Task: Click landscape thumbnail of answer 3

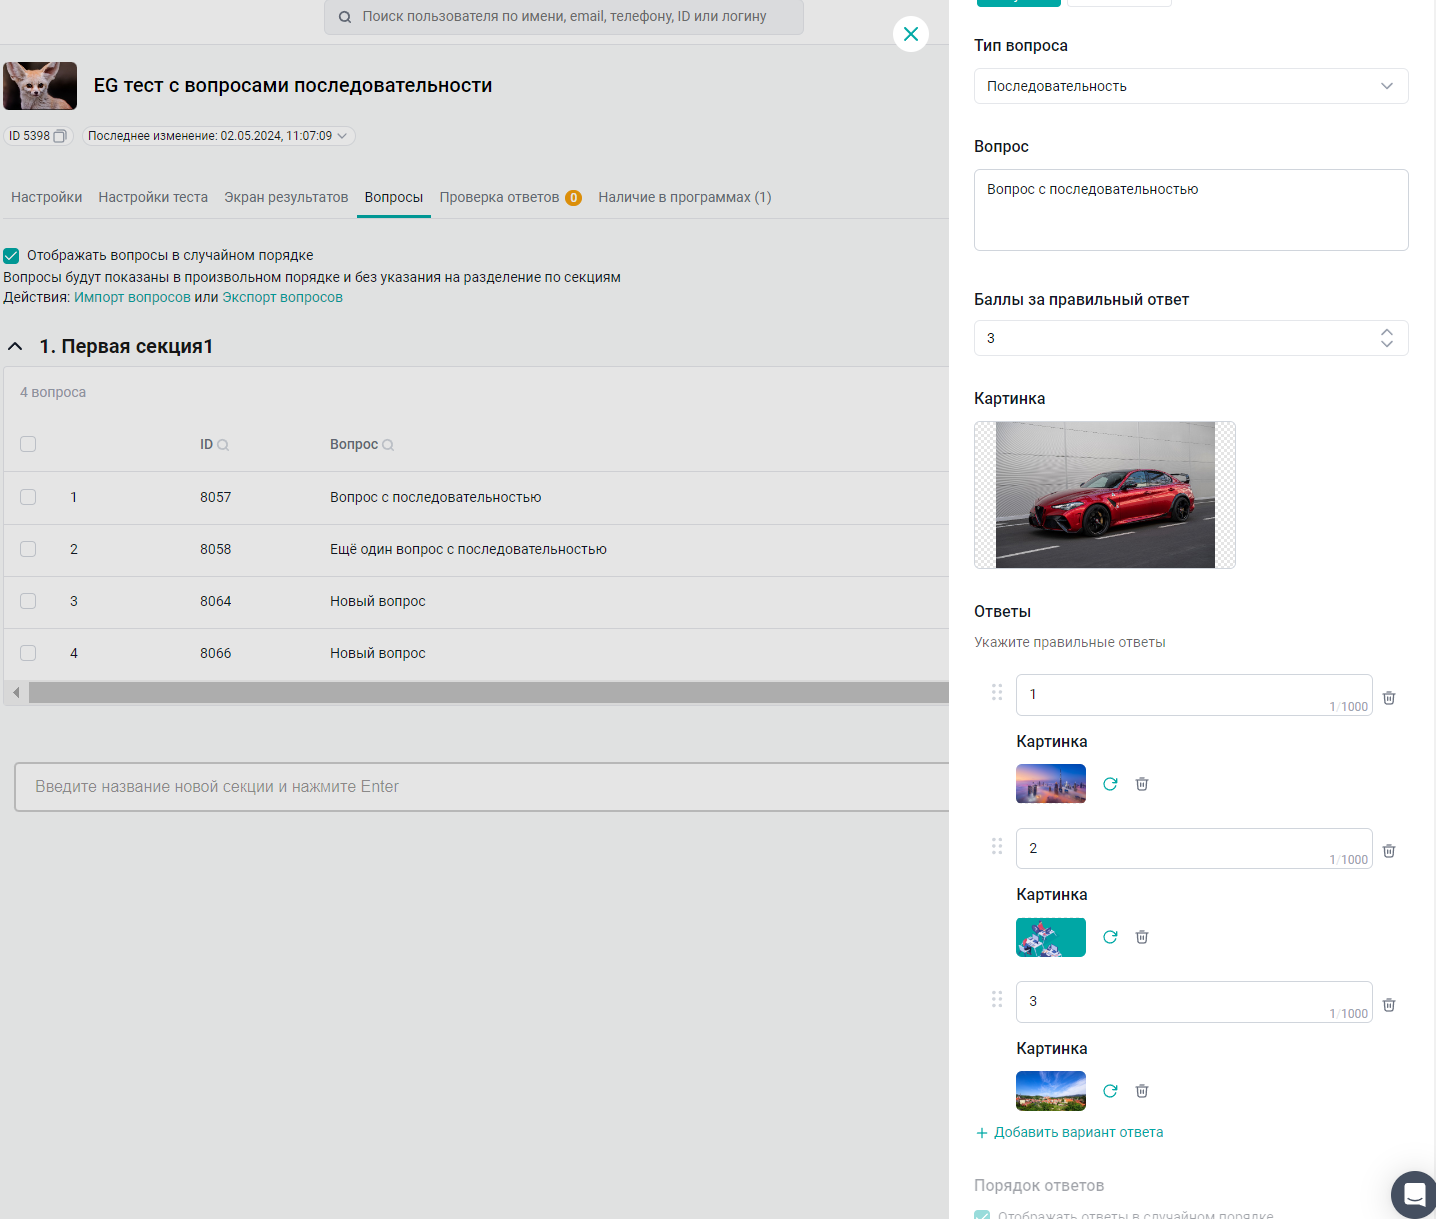Action: click(x=1051, y=1091)
